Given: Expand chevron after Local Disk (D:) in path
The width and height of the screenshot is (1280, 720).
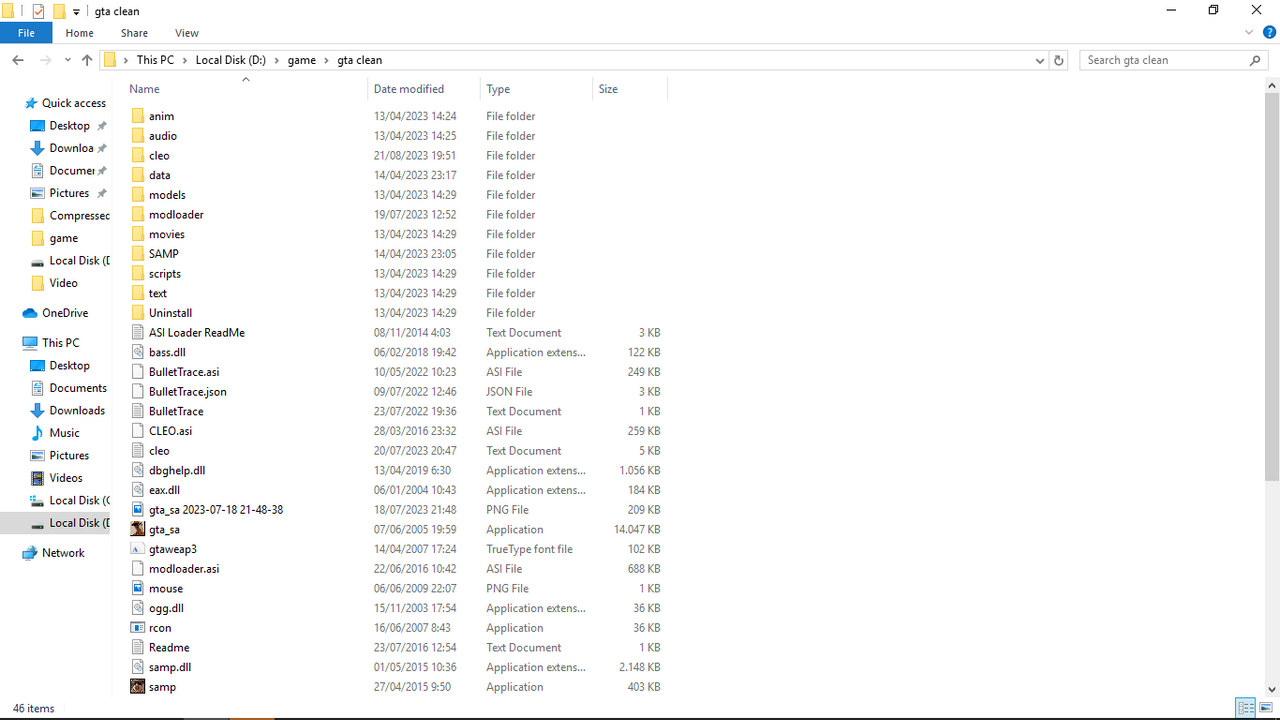Looking at the screenshot, I should [x=276, y=60].
